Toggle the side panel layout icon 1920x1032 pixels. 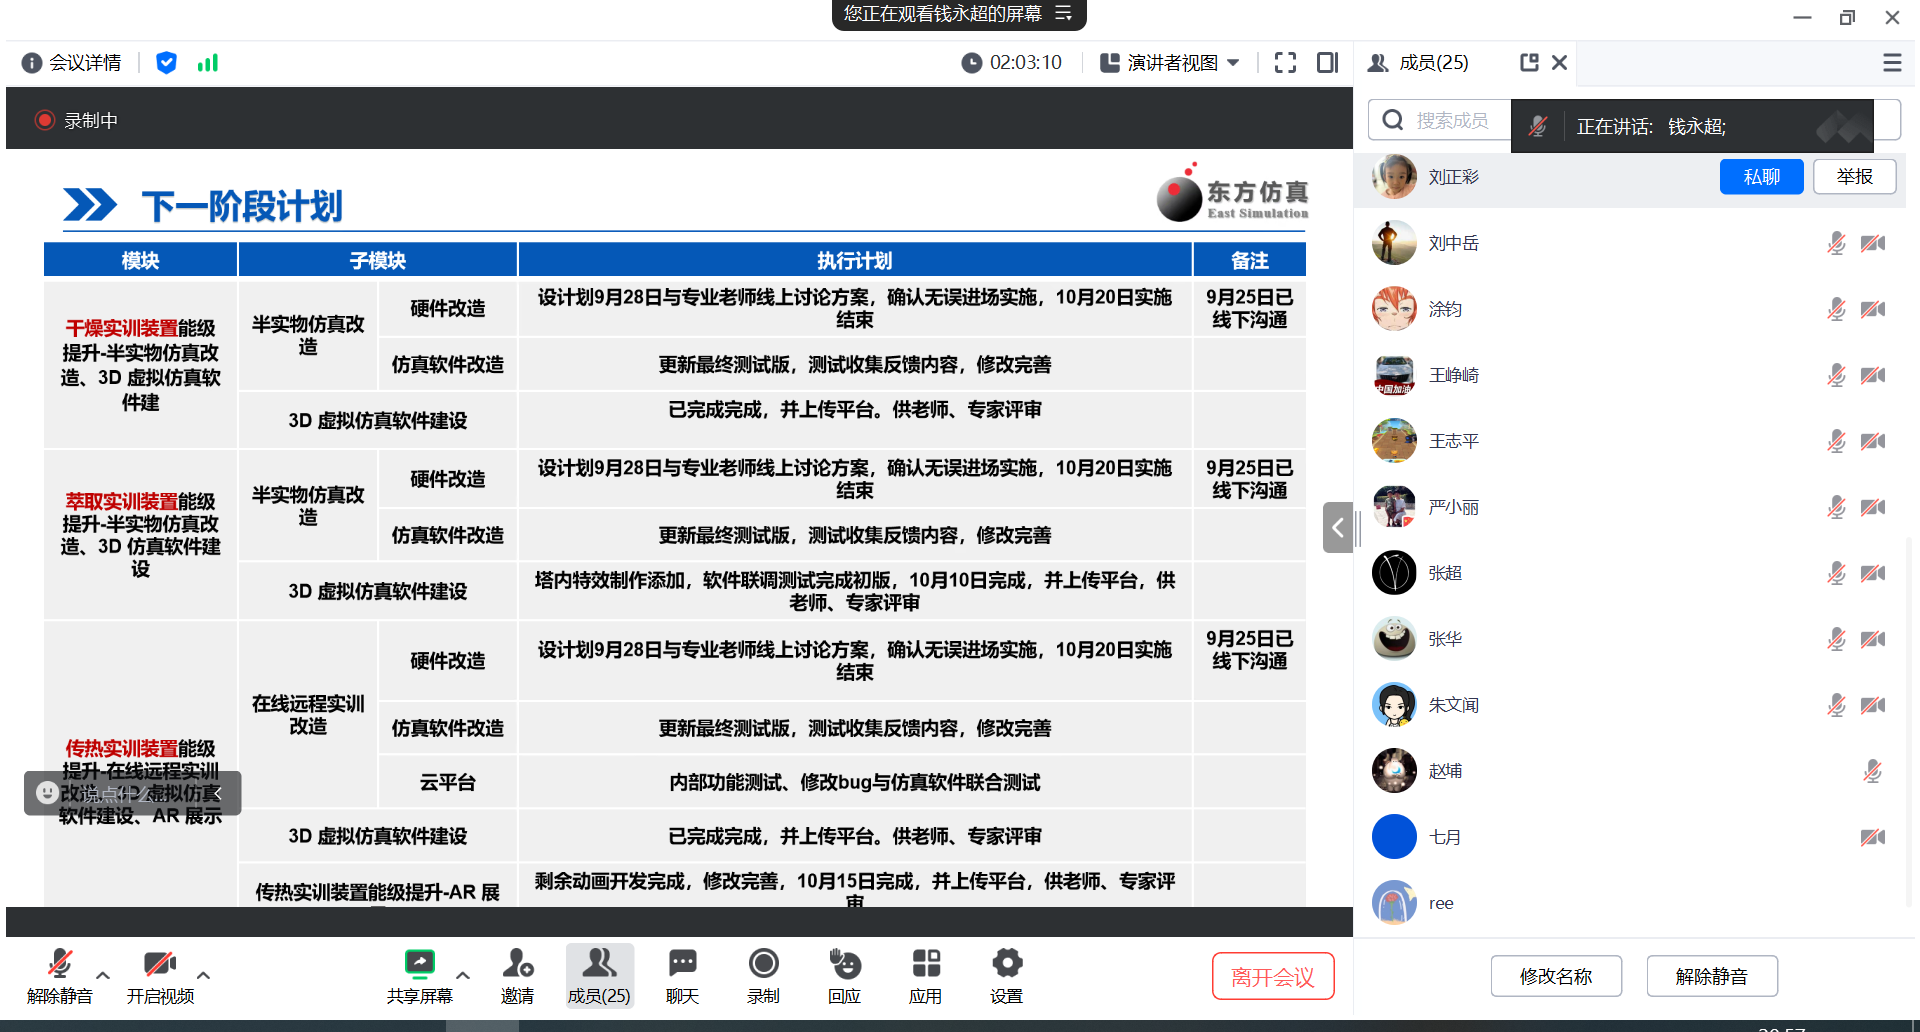1327,63
